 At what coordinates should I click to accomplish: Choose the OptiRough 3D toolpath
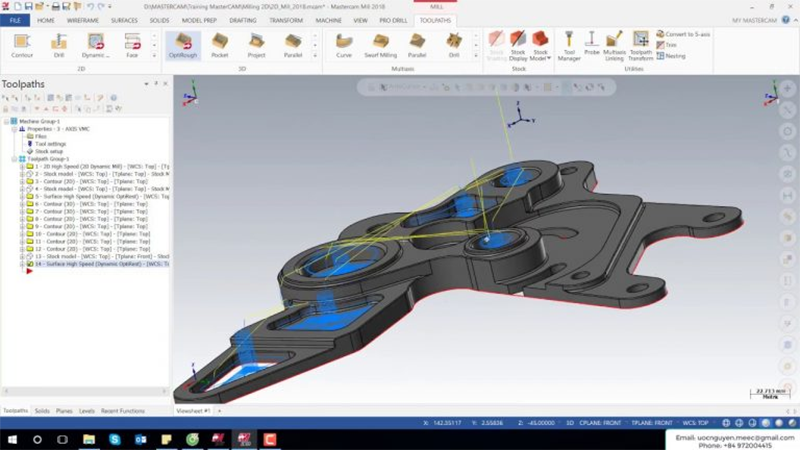[x=183, y=44]
